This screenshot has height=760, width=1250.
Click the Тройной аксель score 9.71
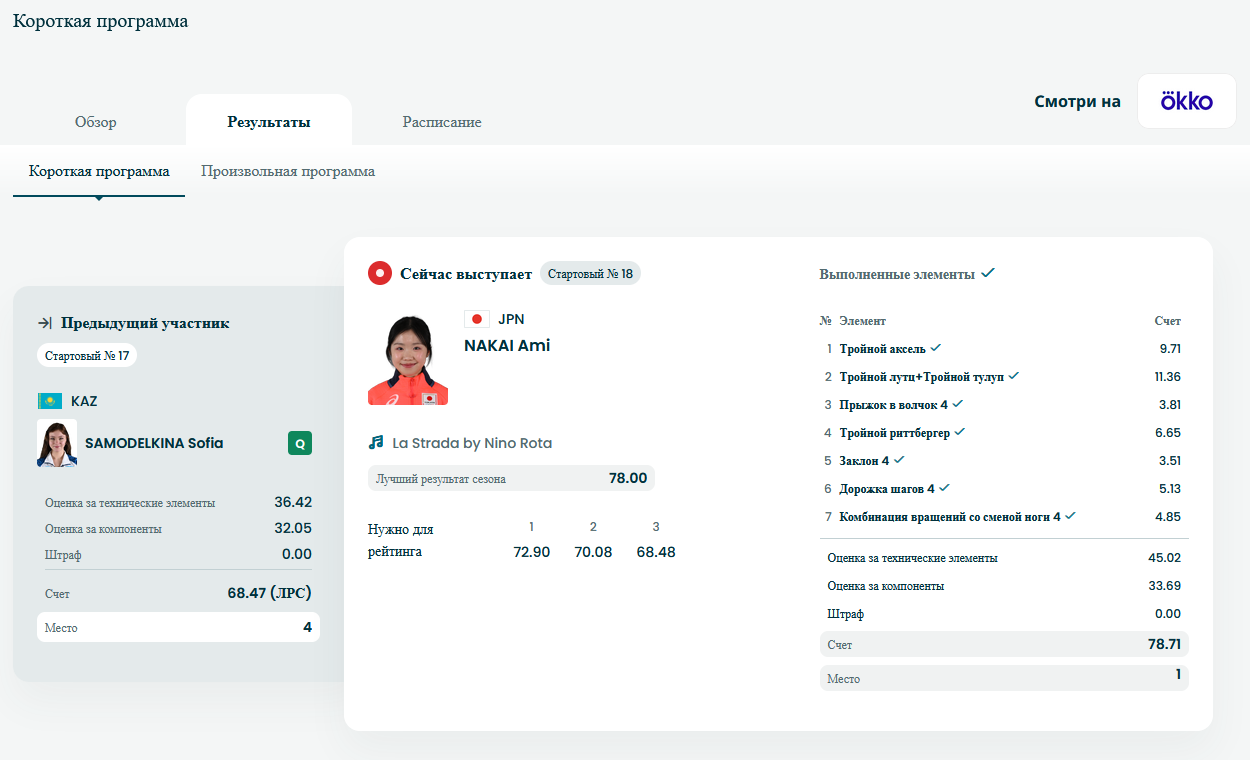(x=1170, y=349)
